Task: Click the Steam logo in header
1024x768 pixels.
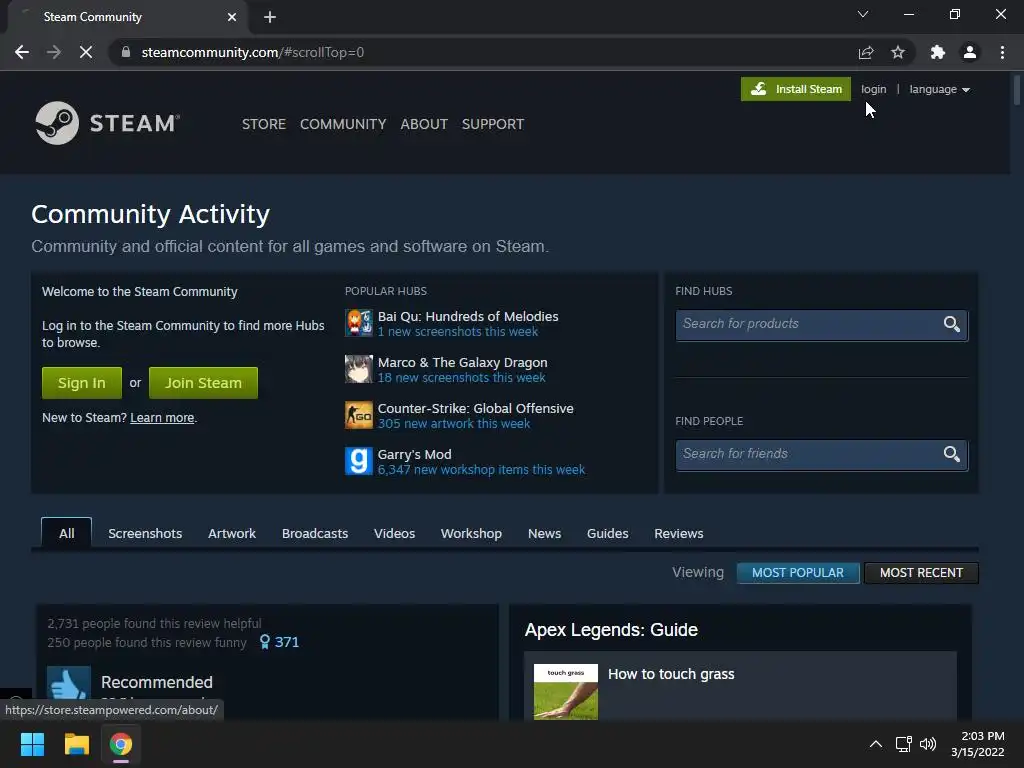Action: (x=107, y=123)
